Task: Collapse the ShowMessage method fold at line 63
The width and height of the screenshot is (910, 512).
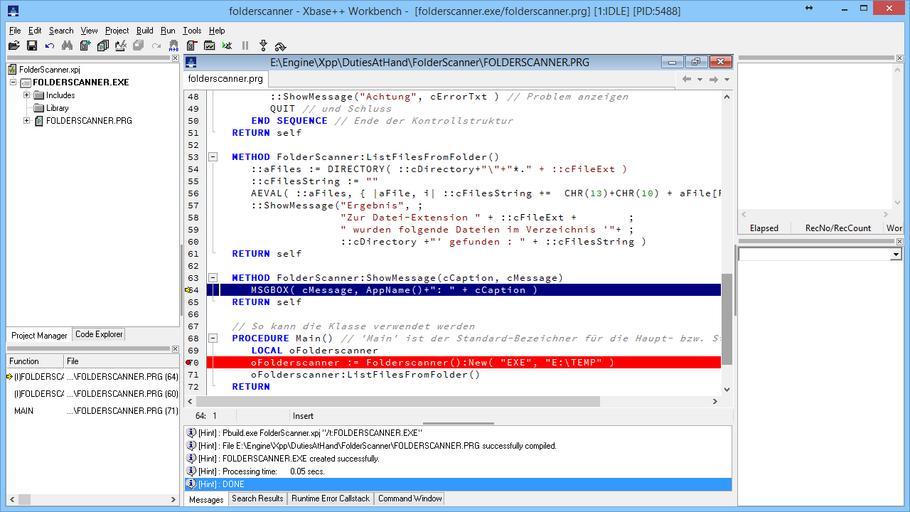Action: [x=213, y=278]
